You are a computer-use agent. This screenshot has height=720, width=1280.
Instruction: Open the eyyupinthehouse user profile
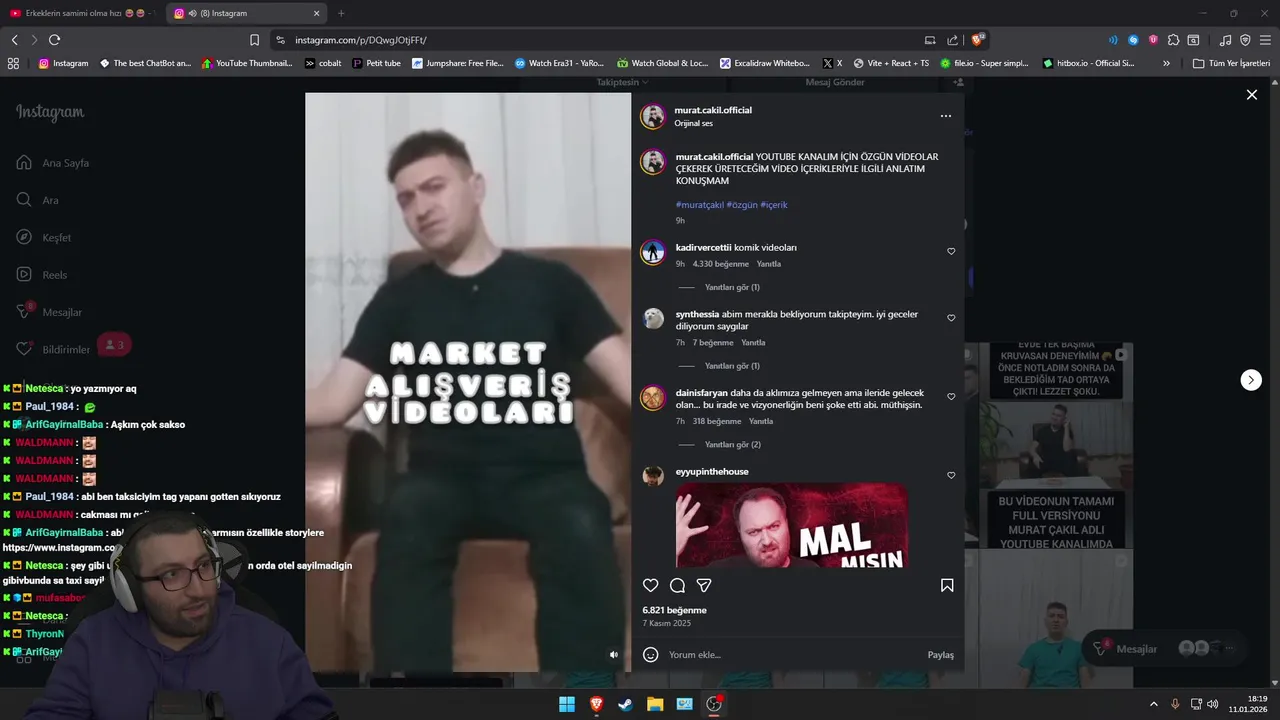click(x=712, y=472)
